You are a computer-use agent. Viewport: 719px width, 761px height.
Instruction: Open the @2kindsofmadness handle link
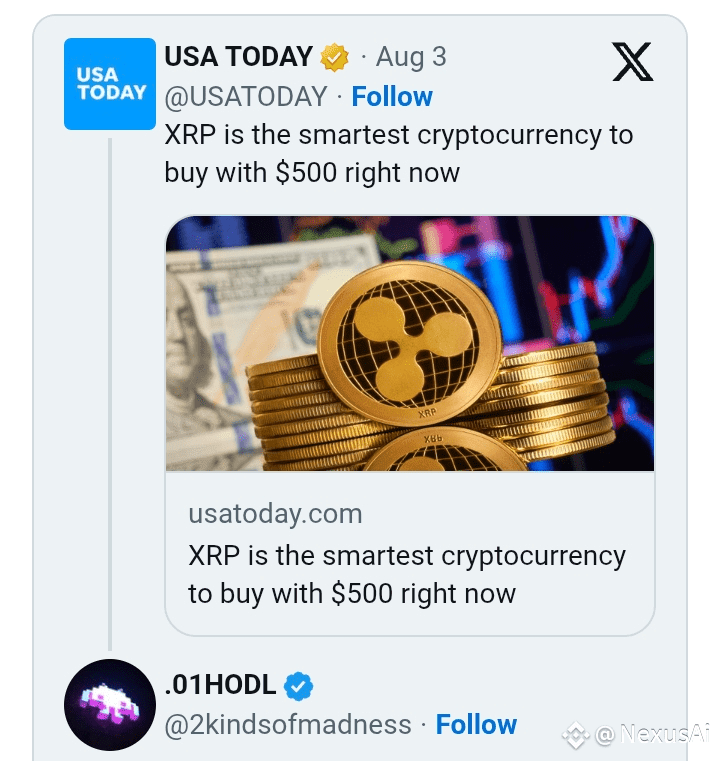pos(288,725)
